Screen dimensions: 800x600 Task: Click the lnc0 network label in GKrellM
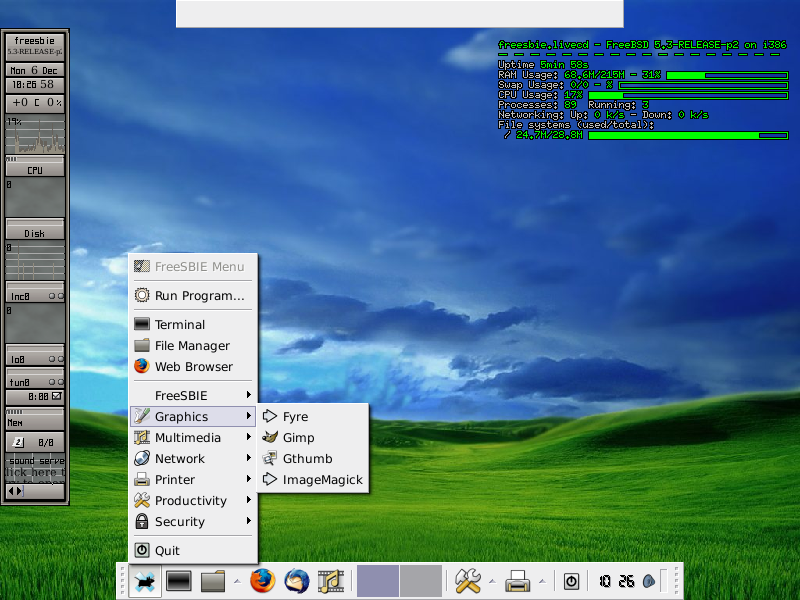point(20,296)
